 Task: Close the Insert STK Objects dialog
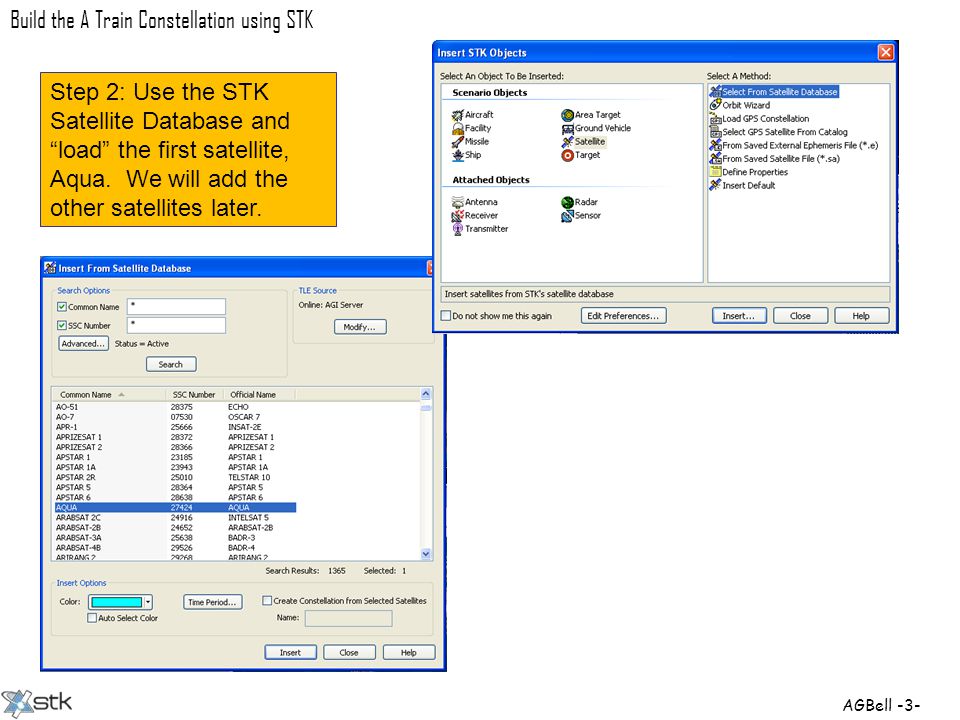885,53
